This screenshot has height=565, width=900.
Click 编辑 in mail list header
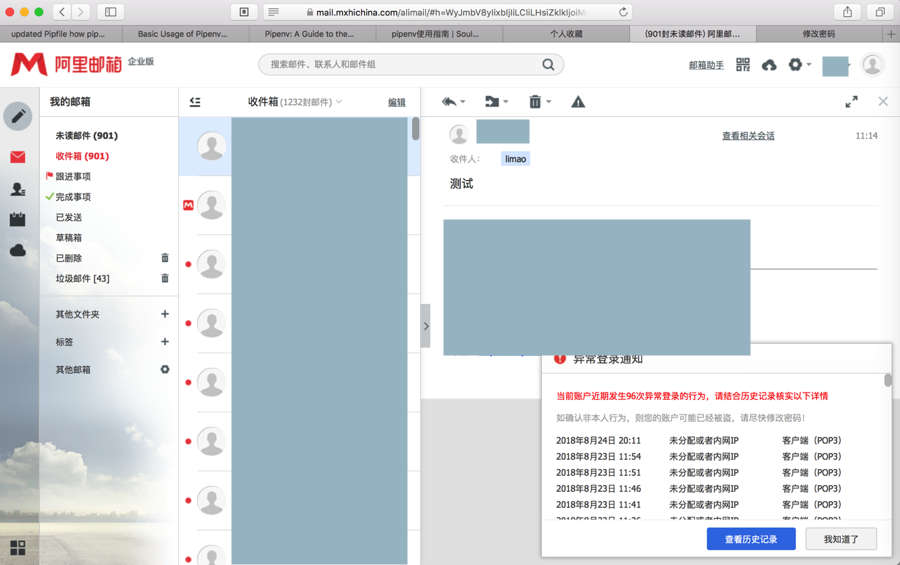click(397, 102)
